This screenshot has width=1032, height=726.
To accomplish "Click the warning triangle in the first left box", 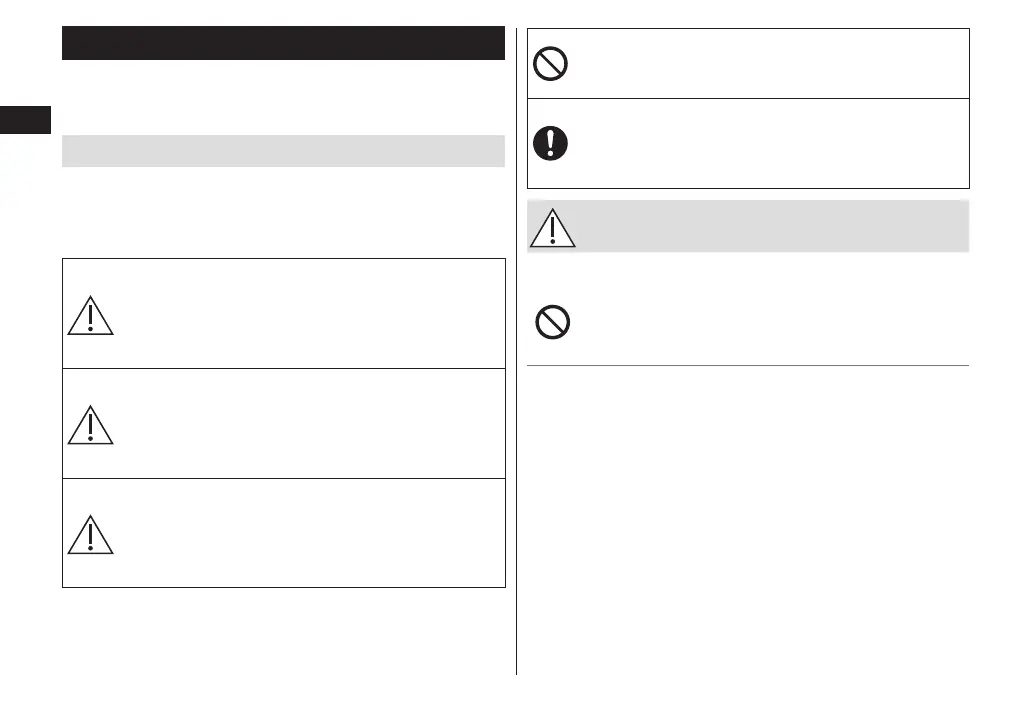I will point(91,316).
